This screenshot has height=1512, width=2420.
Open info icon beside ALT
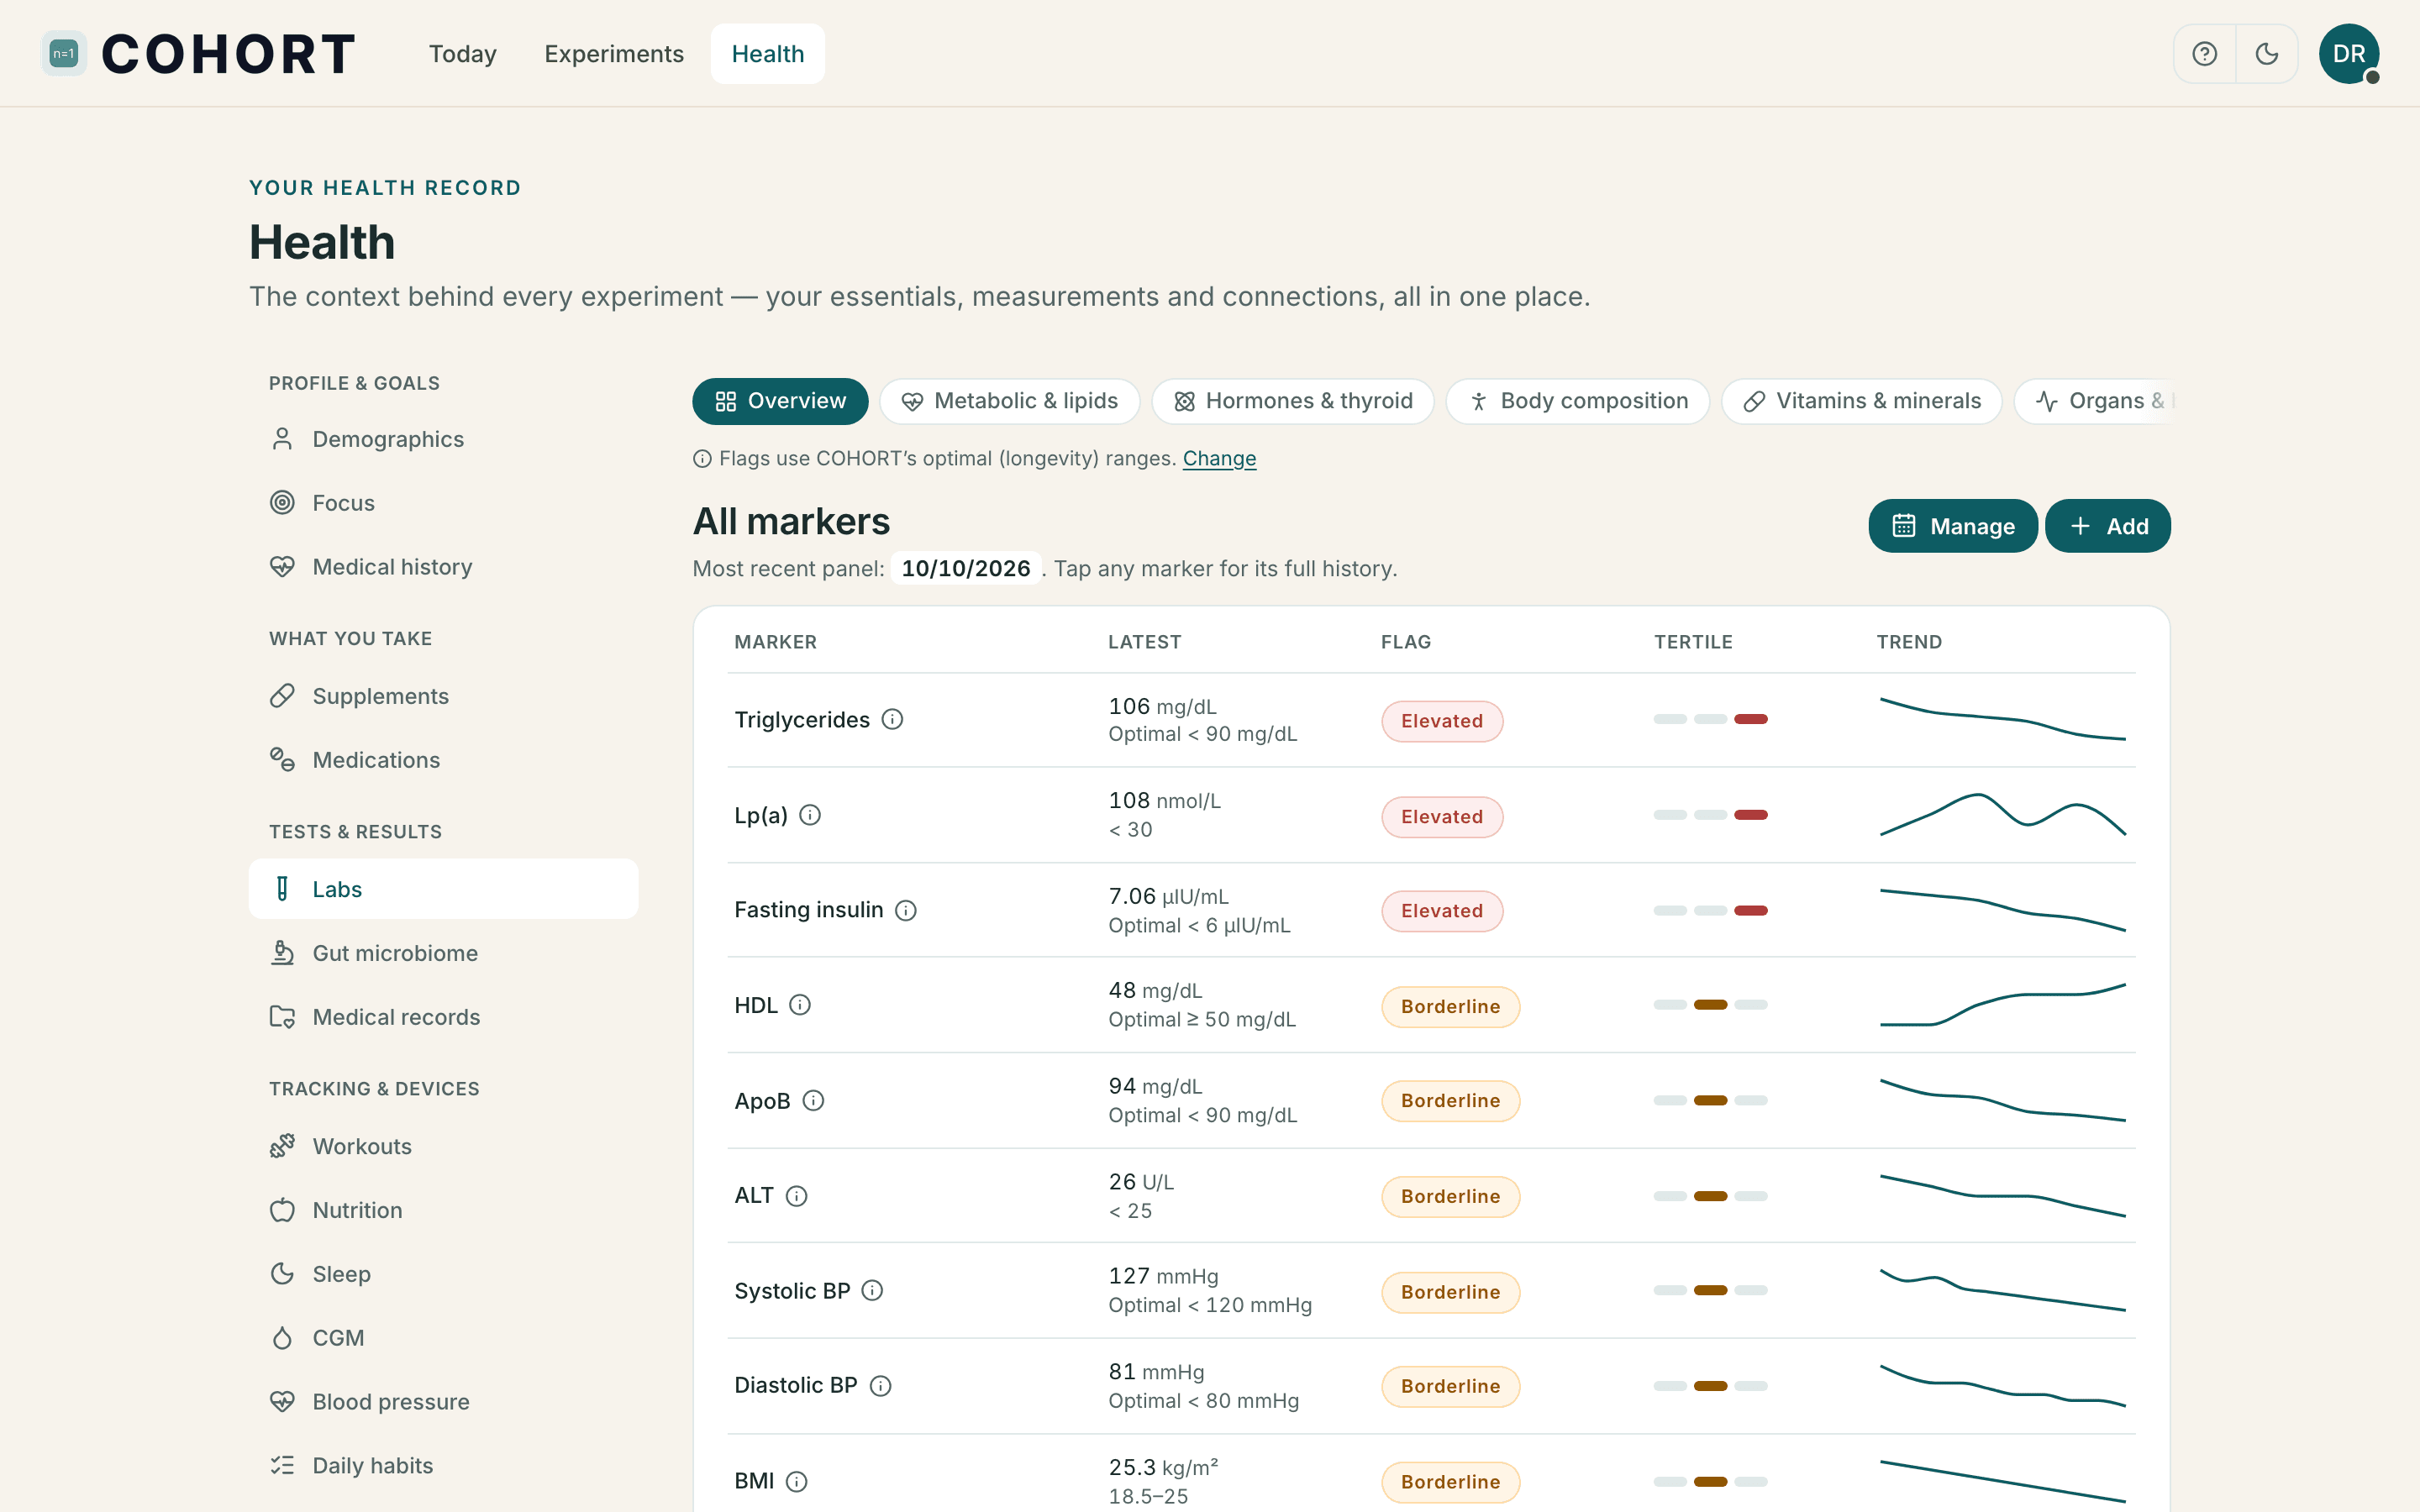[796, 1196]
